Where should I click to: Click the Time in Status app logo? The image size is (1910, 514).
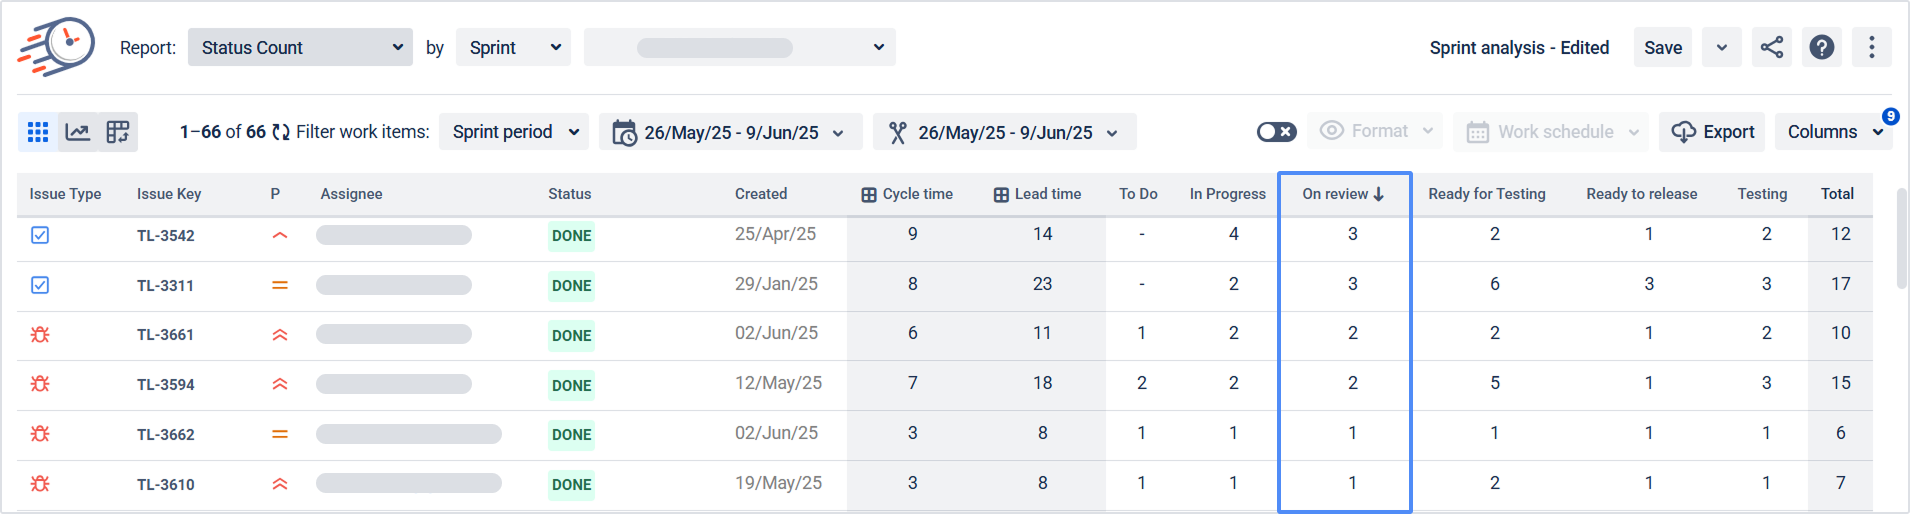56,46
